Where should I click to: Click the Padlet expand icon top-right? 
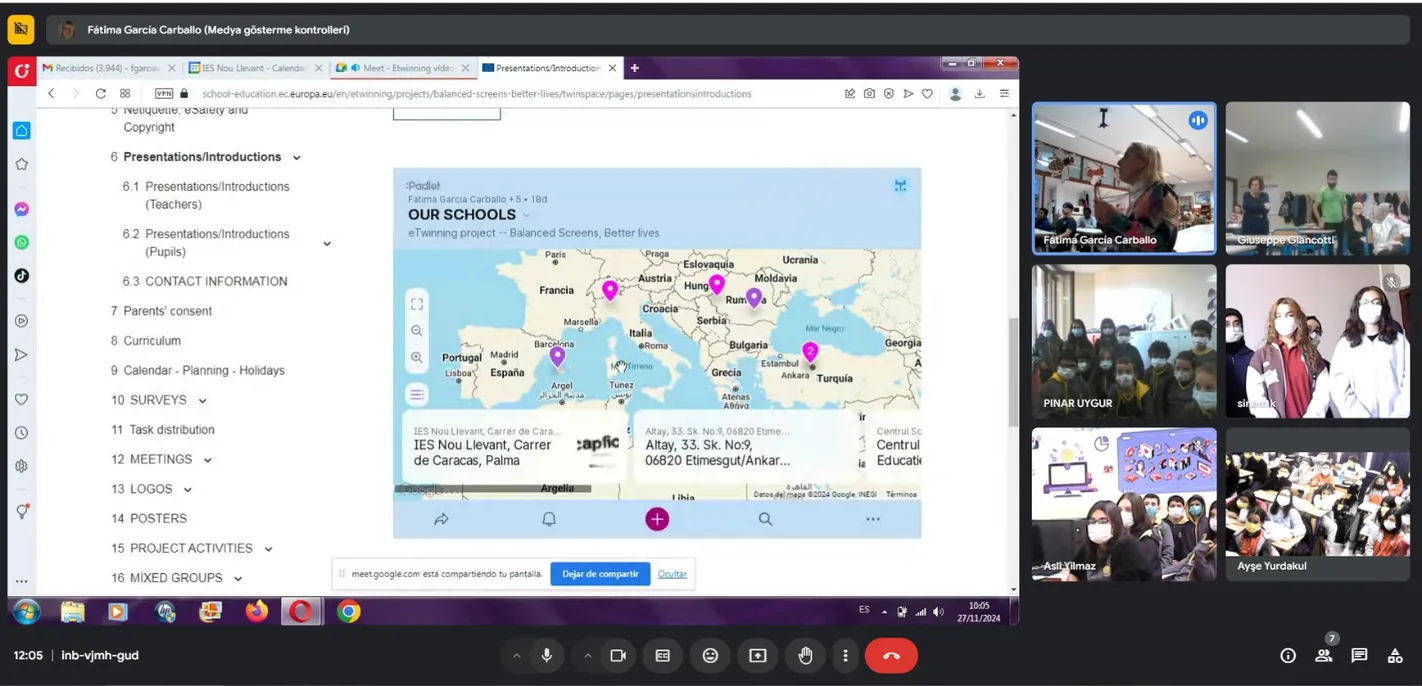[x=900, y=186]
